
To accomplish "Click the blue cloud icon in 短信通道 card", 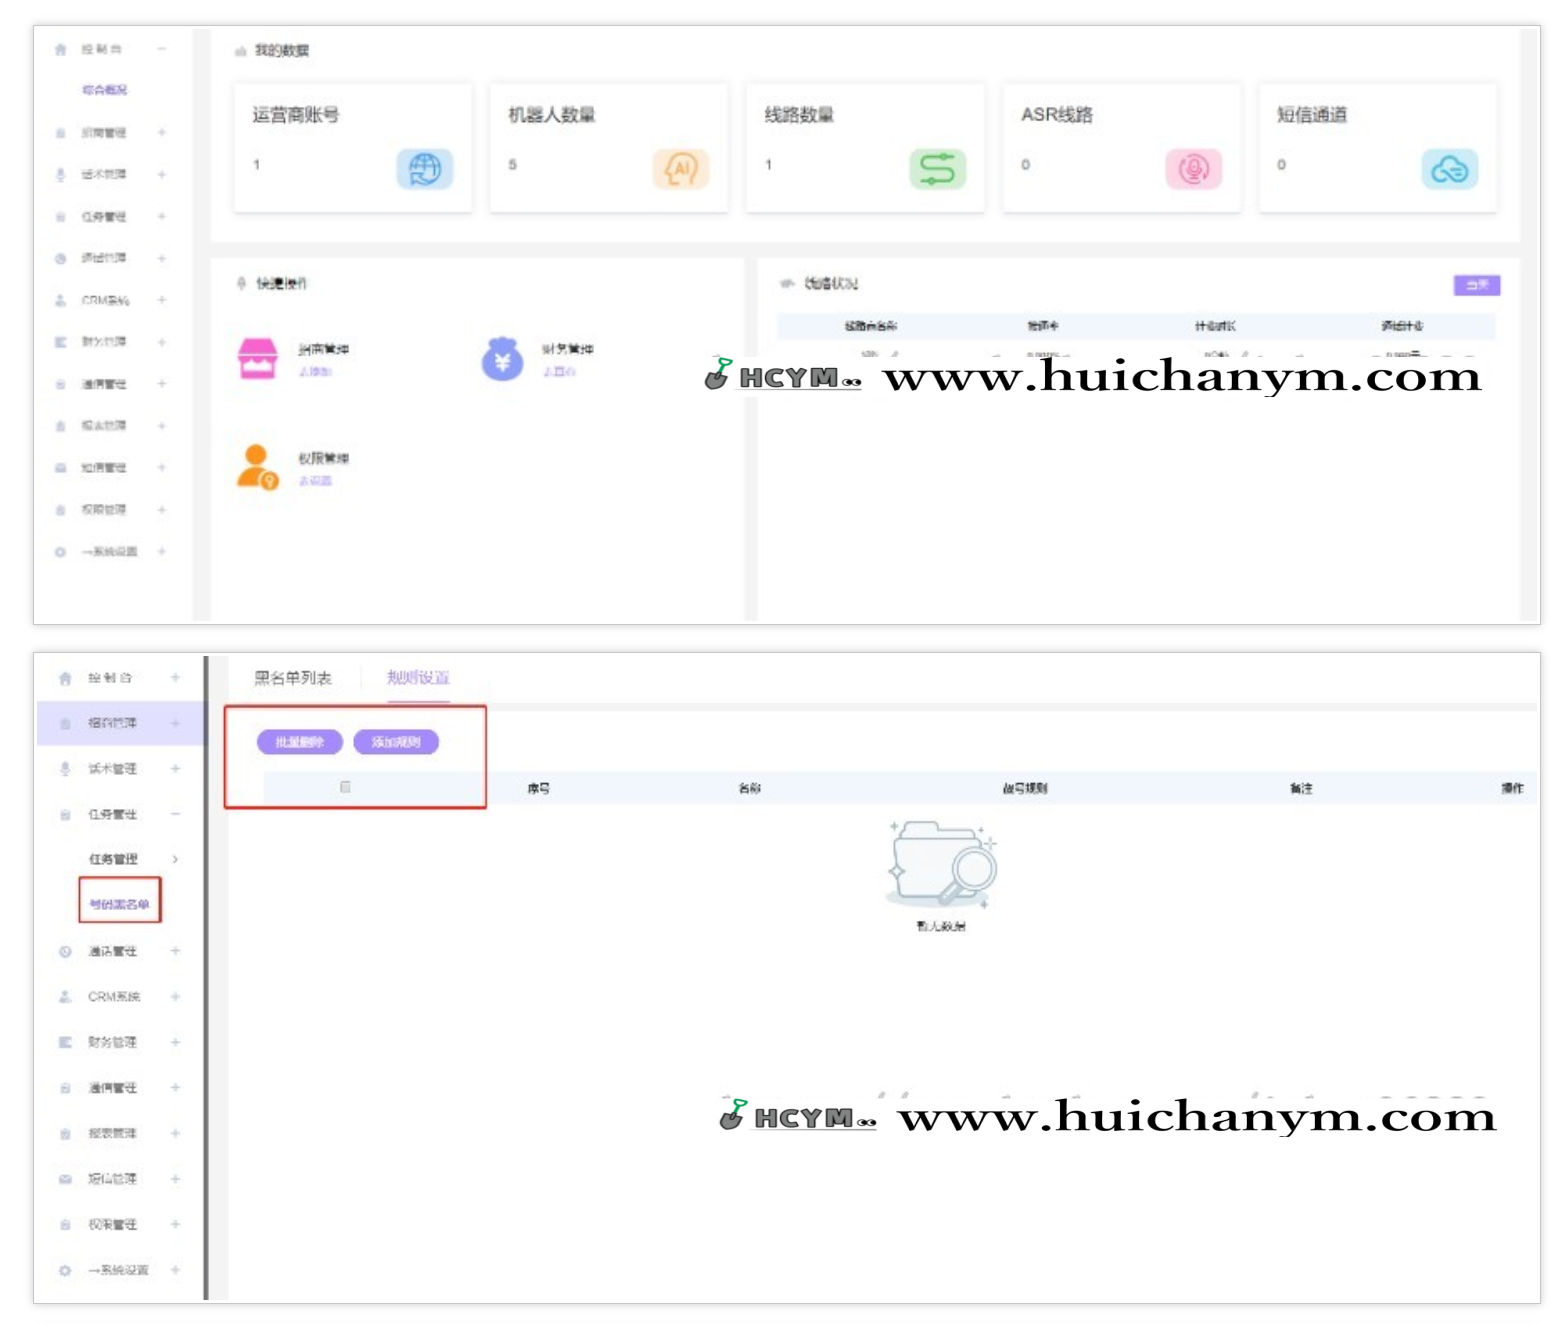I will [x=1448, y=169].
